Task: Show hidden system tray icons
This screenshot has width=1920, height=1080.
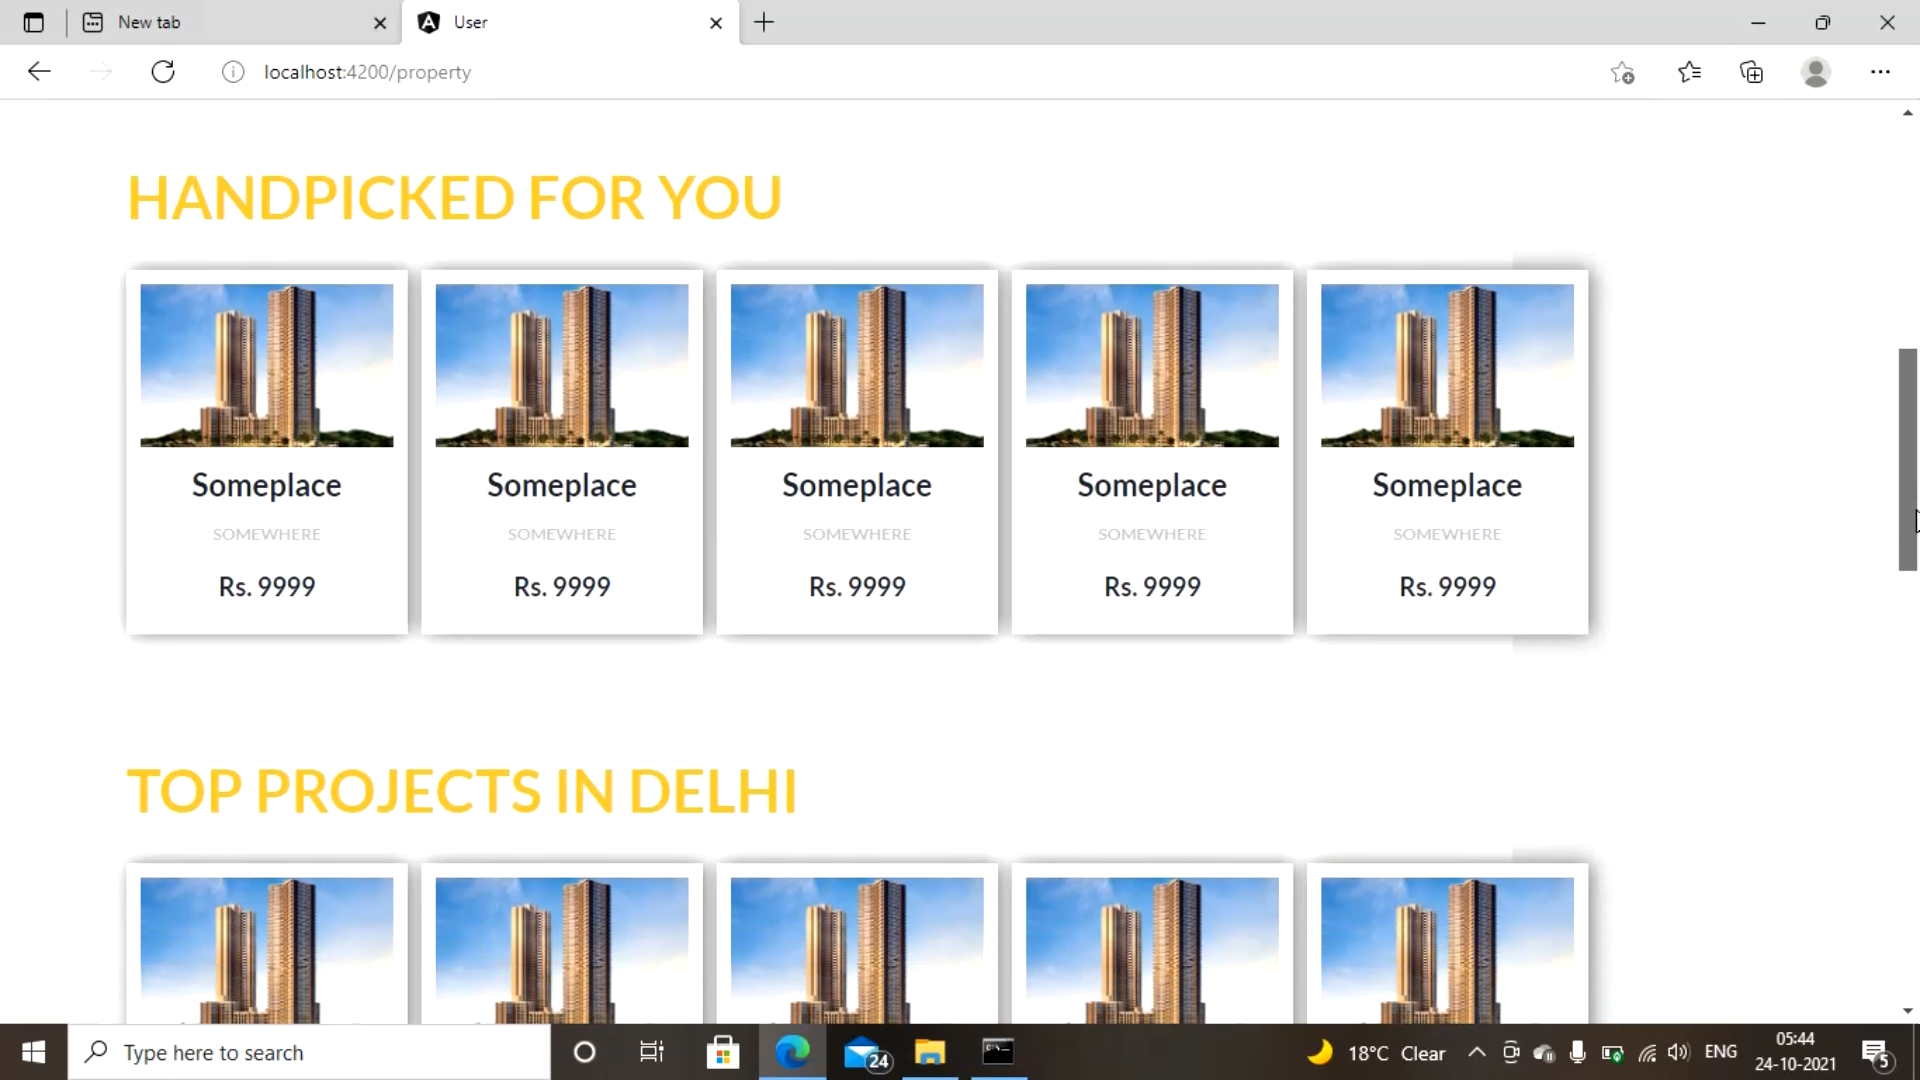Action: (x=1476, y=1052)
